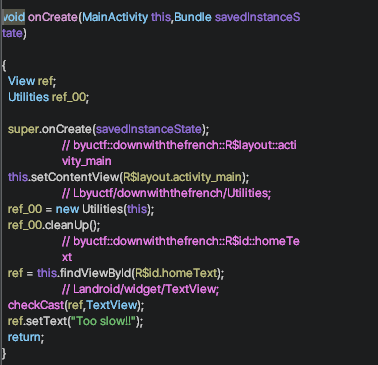Click the highlighted void return type
This screenshot has width=378, height=365.
tap(13, 17)
